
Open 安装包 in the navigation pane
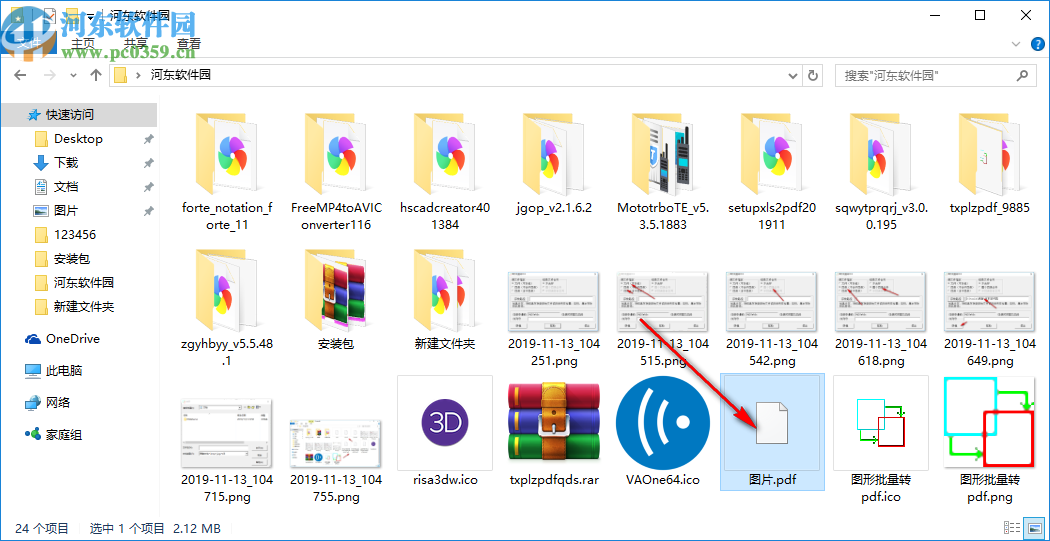pos(72,259)
